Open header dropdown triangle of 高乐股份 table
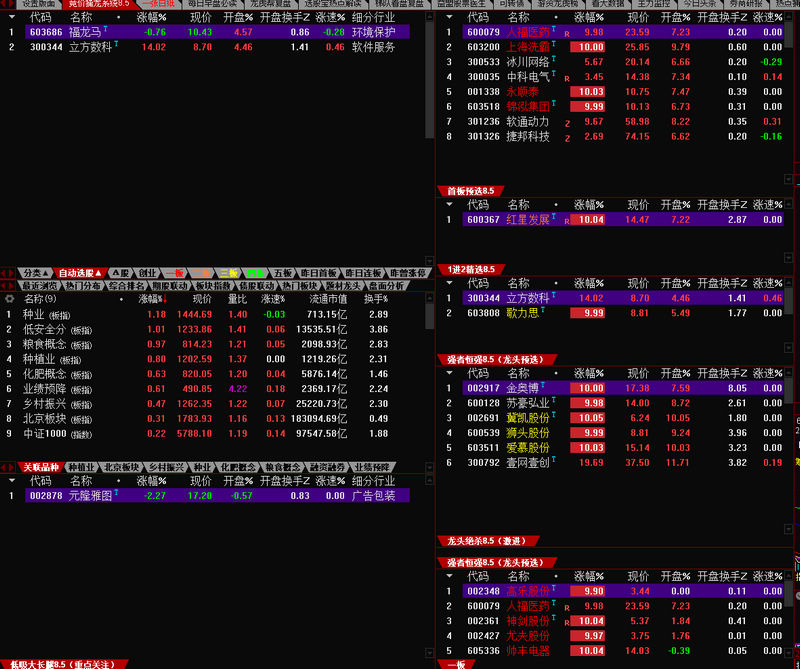This screenshot has height=669, width=800. 449,576
